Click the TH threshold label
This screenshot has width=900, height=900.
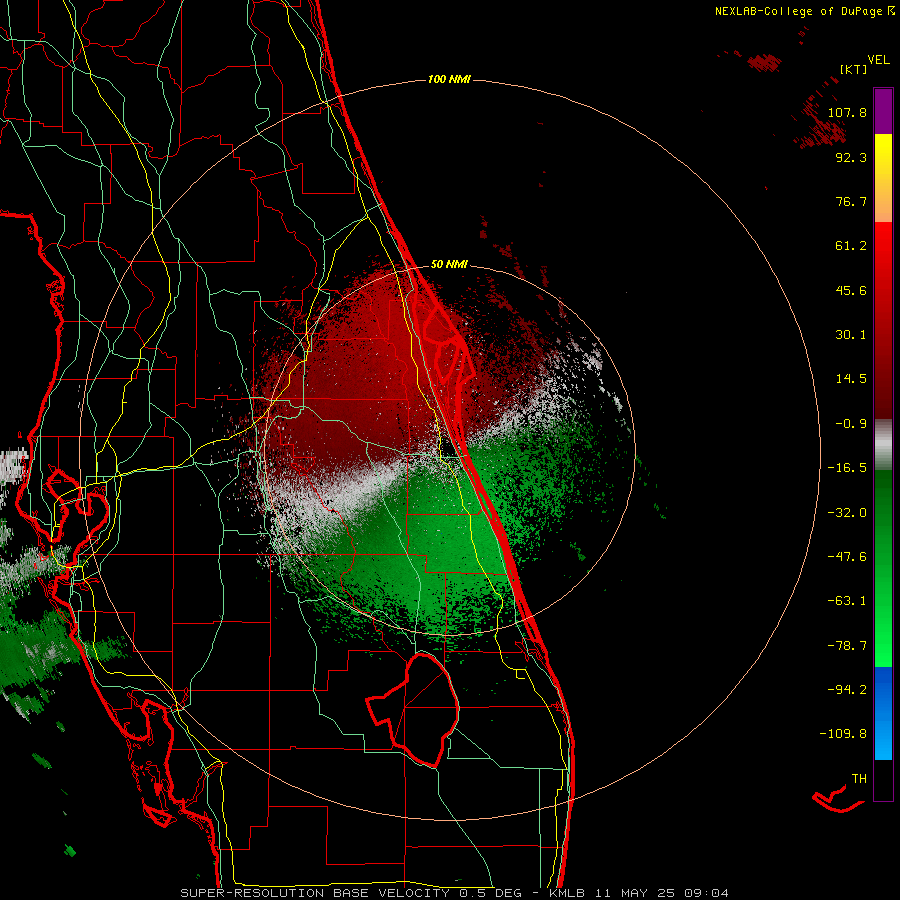tap(859, 779)
